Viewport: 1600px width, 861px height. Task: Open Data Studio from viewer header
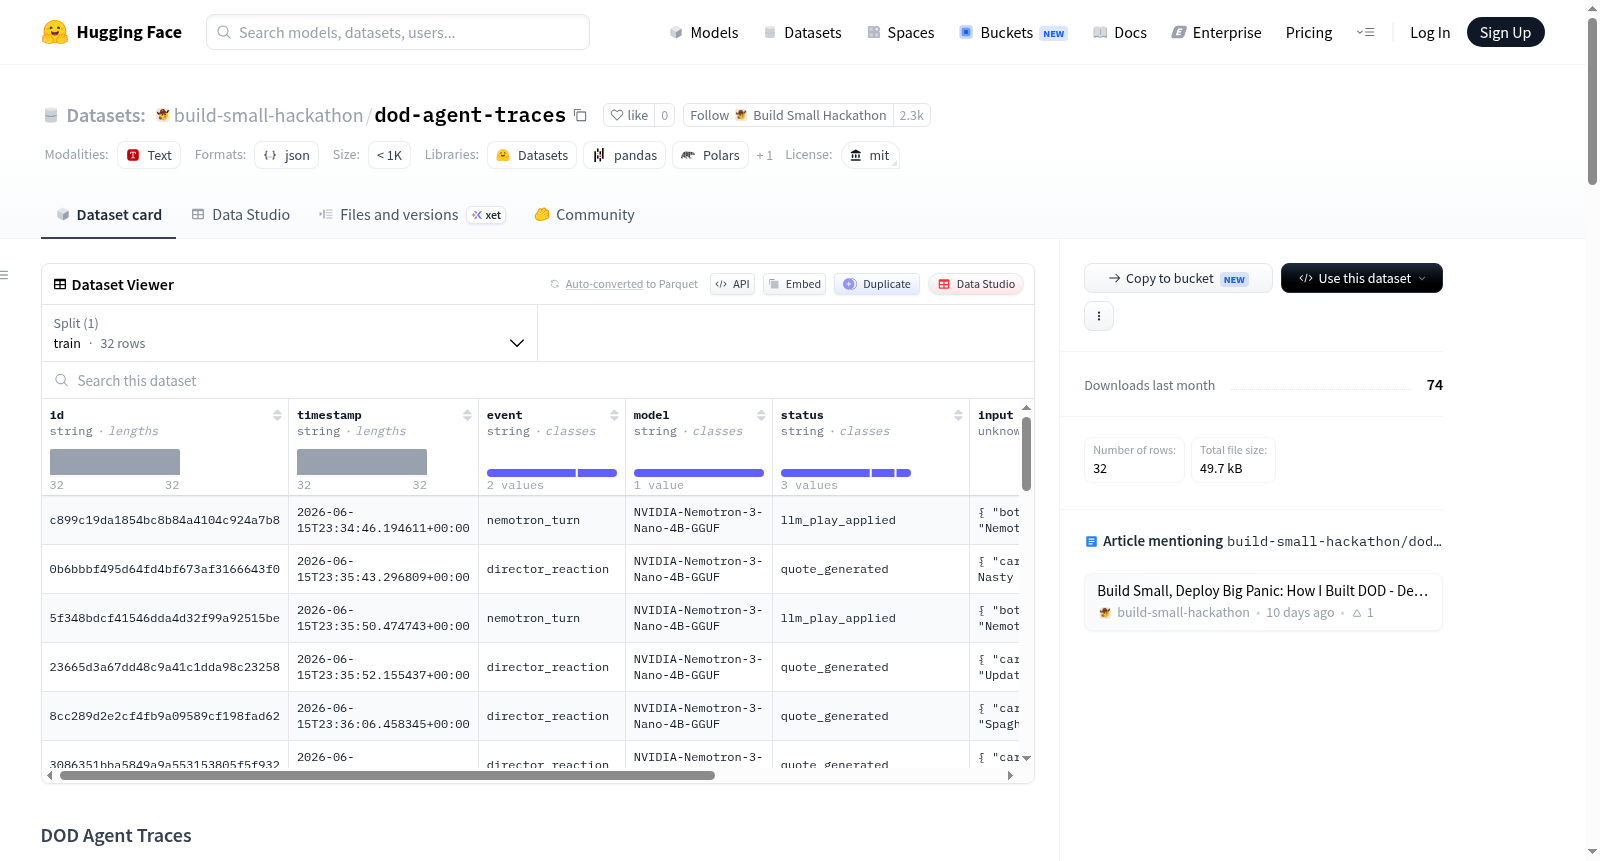coord(976,284)
